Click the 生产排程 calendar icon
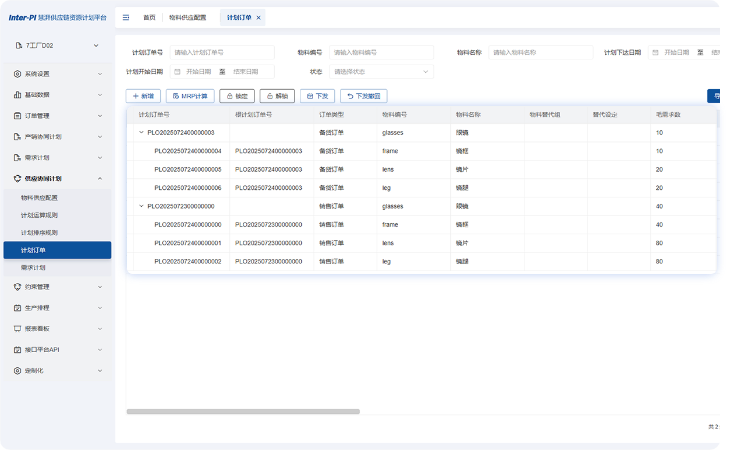Viewport: 731px width, 450px height. (17, 308)
